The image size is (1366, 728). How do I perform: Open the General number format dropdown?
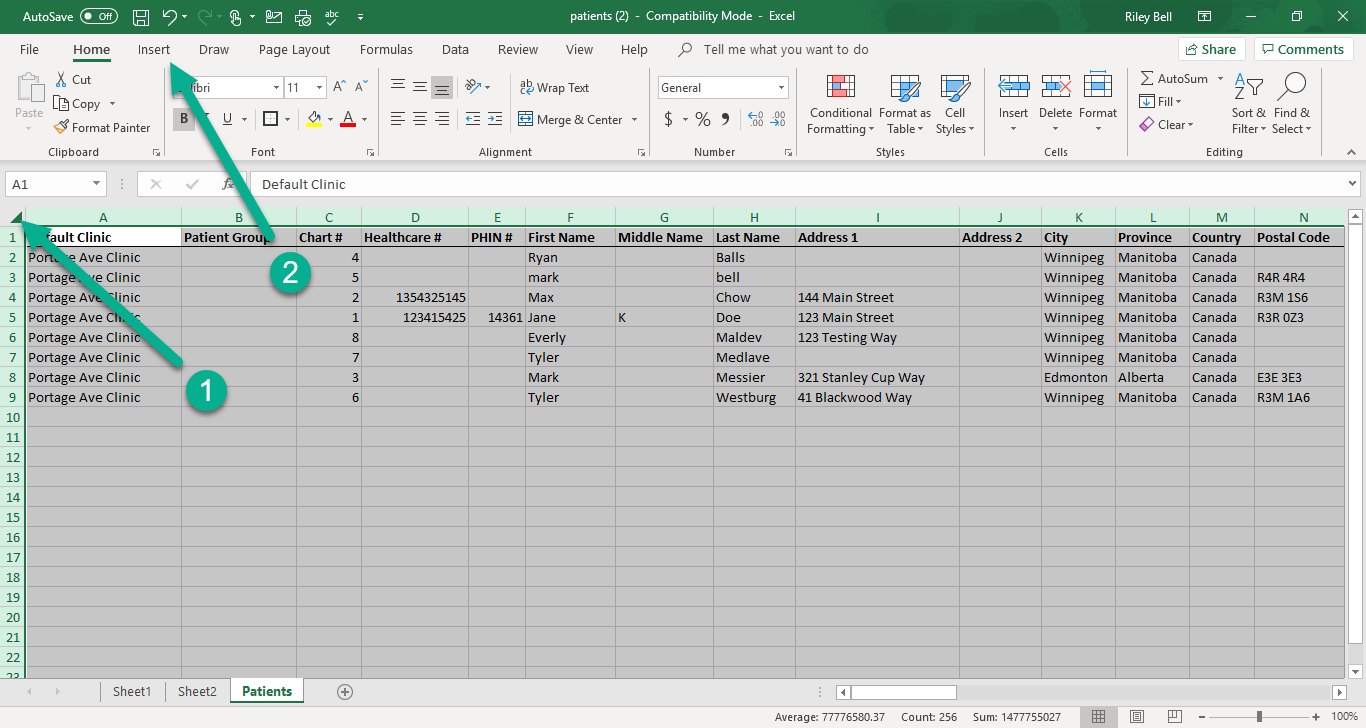(781, 88)
